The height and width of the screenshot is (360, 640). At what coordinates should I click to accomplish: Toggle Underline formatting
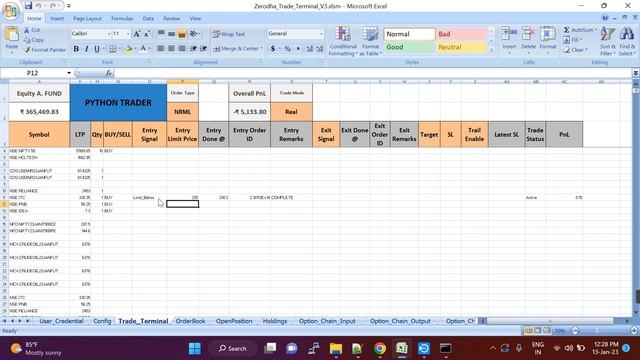pyautogui.click(x=97, y=49)
